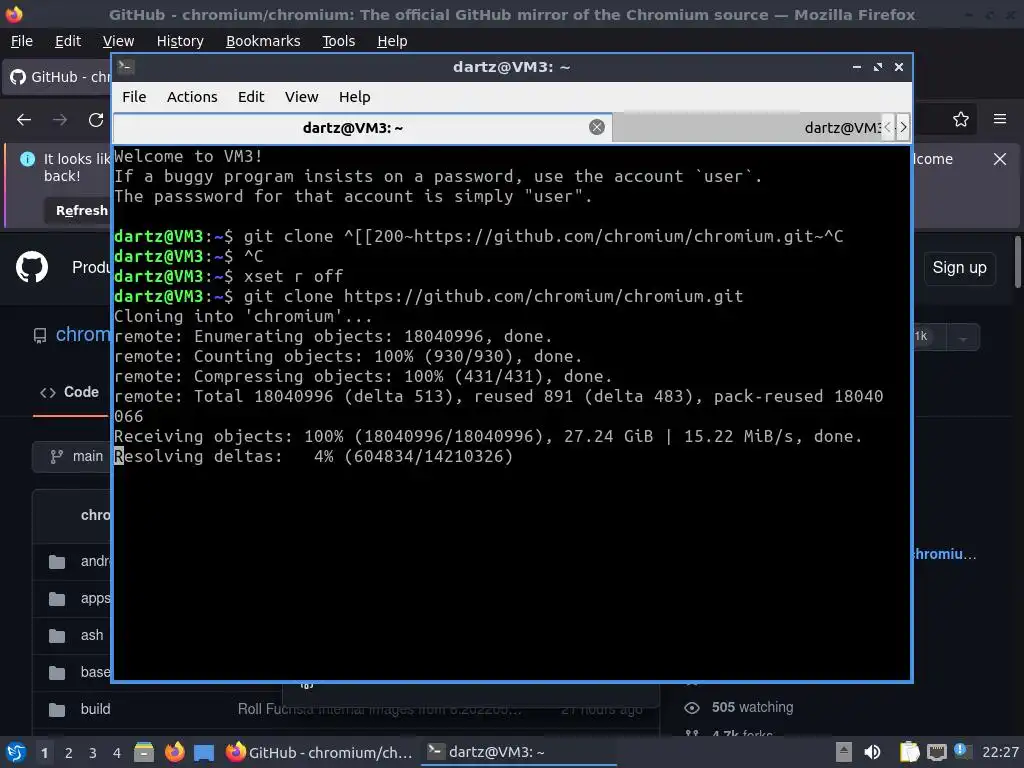Click the eye icon beside 505 watching
Viewport: 1024px width, 768px height.
click(x=692, y=708)
